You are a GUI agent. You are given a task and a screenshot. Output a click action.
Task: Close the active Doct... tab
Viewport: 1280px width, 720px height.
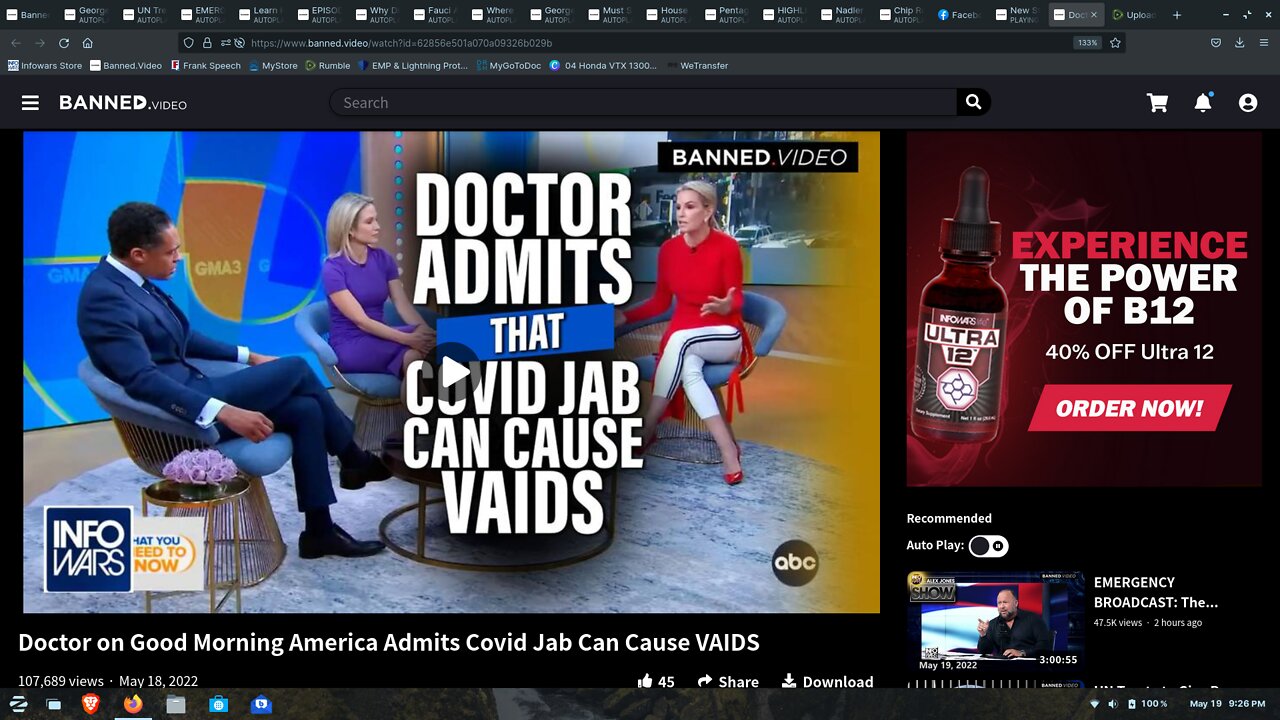[x=1093, y=15]
